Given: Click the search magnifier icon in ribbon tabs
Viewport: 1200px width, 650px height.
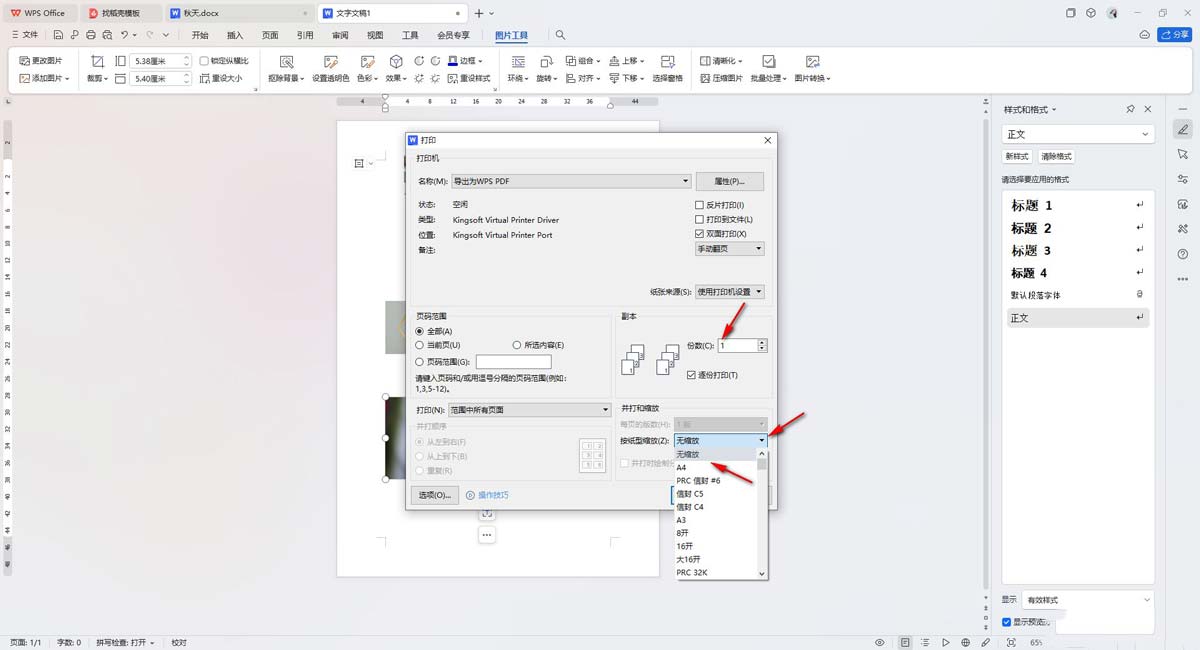Looking at the screenshot, I should 560,35.
